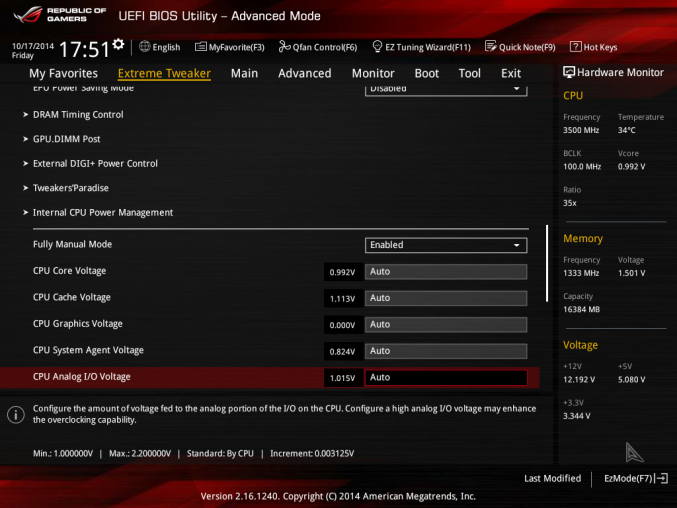The height and width of the screenshot is (508, 677).
Task: Click the 1.113V cache voltage reading
Action: click(342, 299)
